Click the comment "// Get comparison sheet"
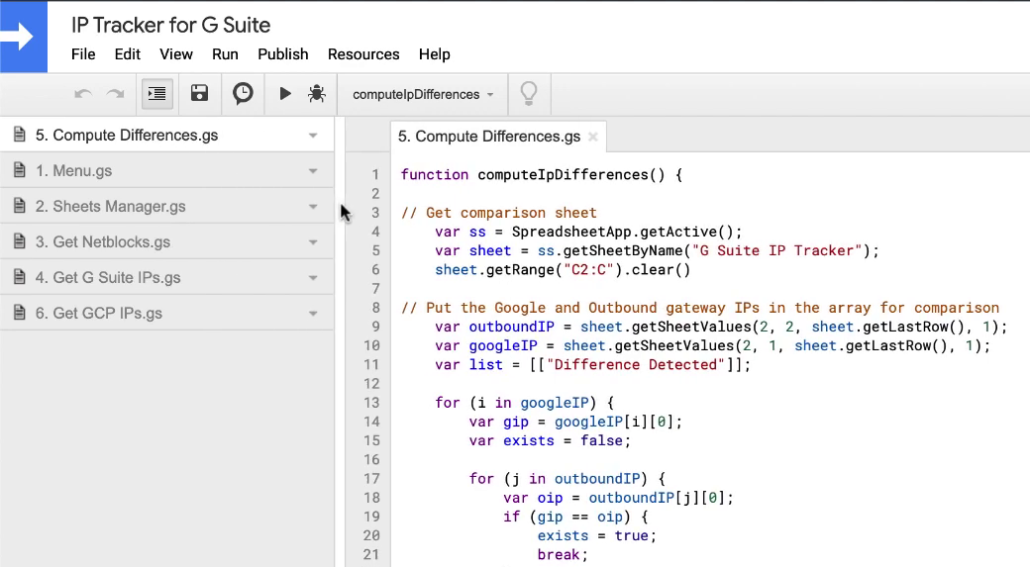 tap(499, 213)
